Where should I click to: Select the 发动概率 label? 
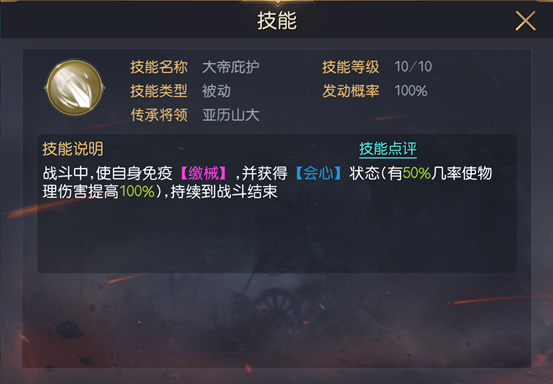351,91
